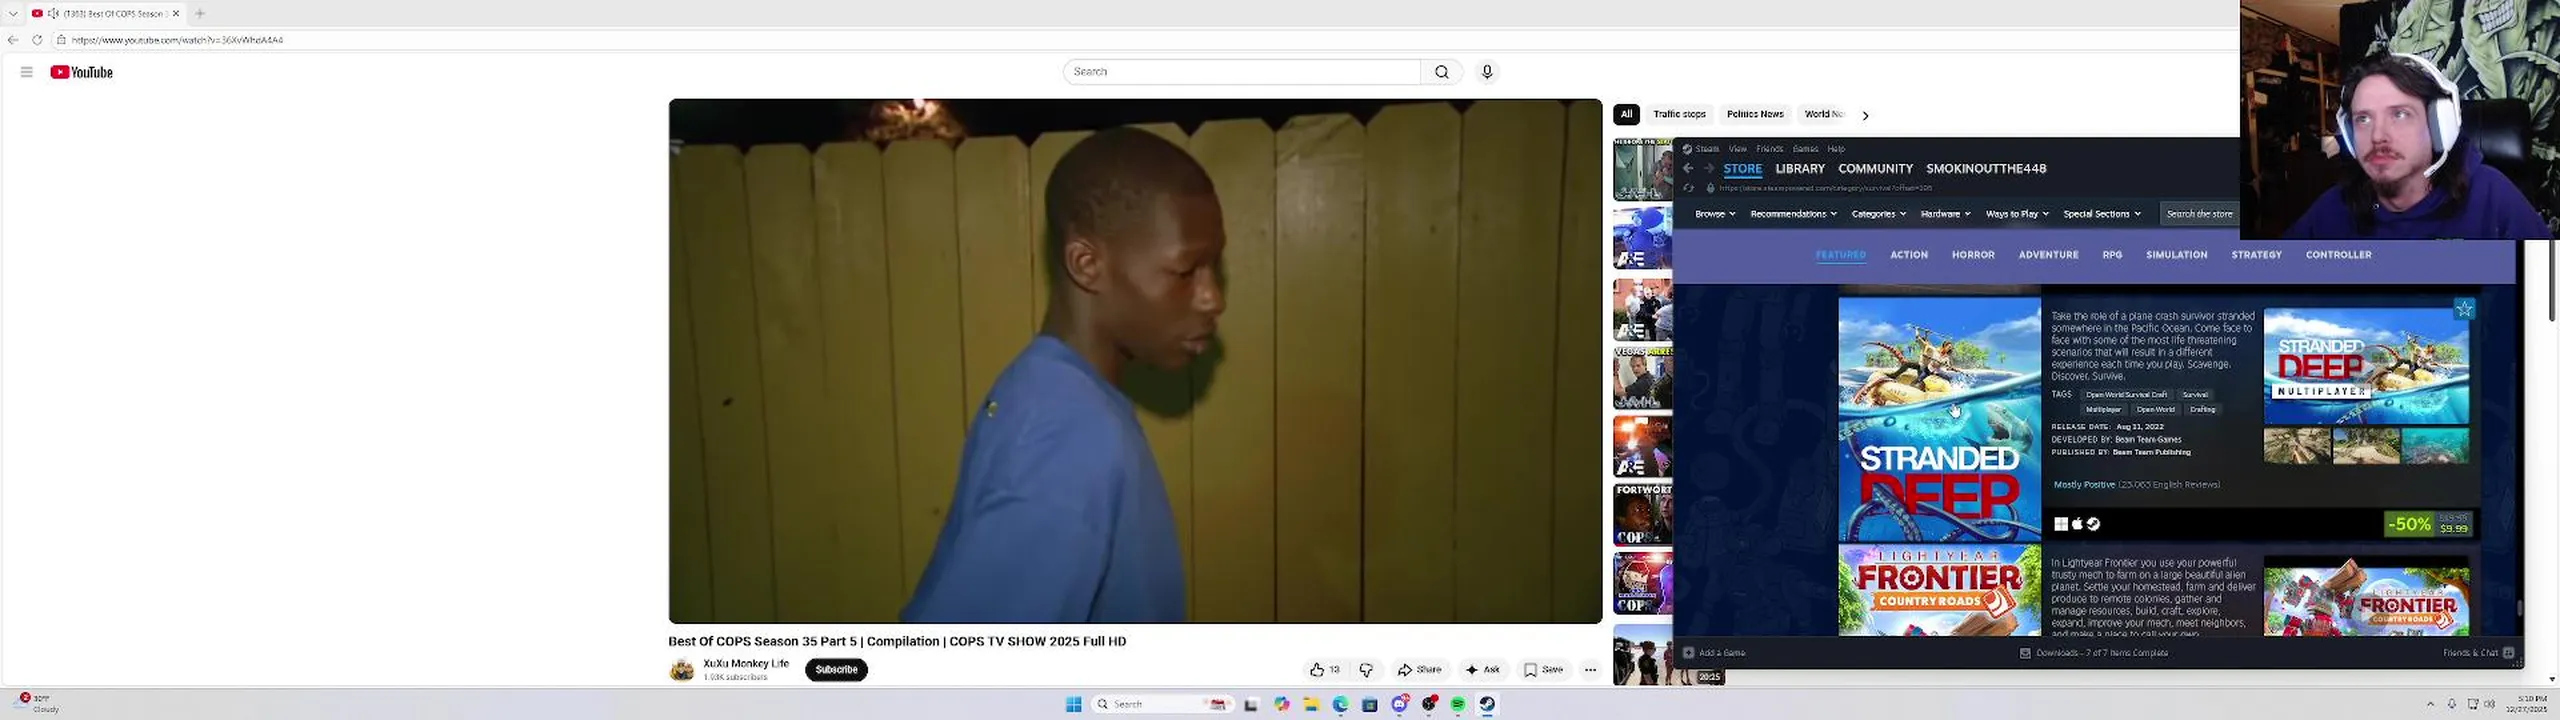2560x720 pixels.
Task: Expand the Ways to Play dropdown
Action: [2017, 214]
